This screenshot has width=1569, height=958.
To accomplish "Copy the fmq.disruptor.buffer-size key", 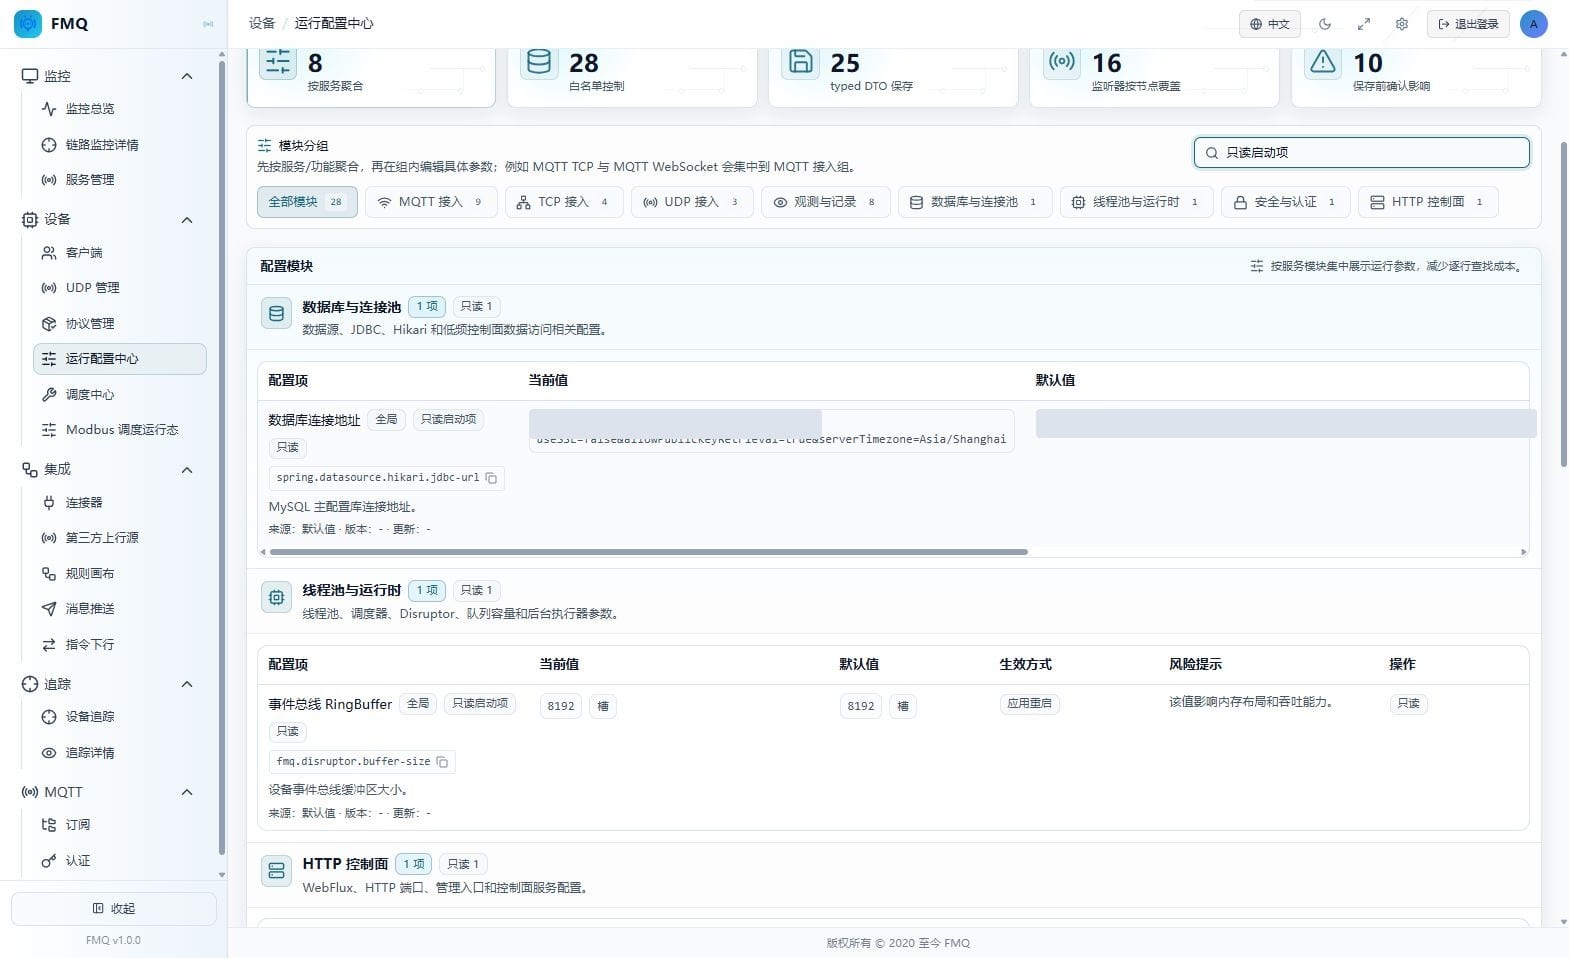I will click(x=442, y=762).
